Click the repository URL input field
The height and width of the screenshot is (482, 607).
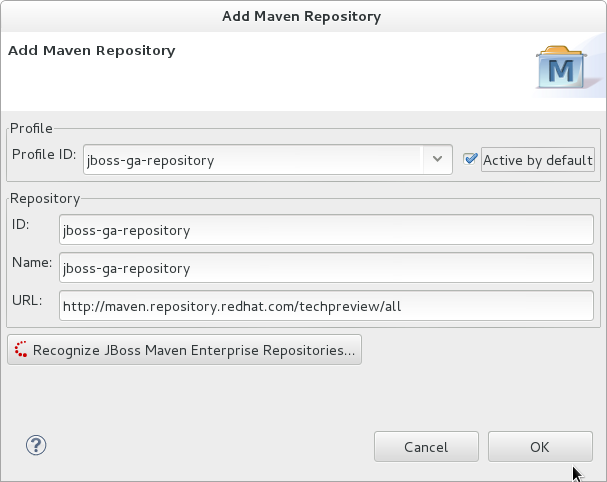[x=326, y=306]
